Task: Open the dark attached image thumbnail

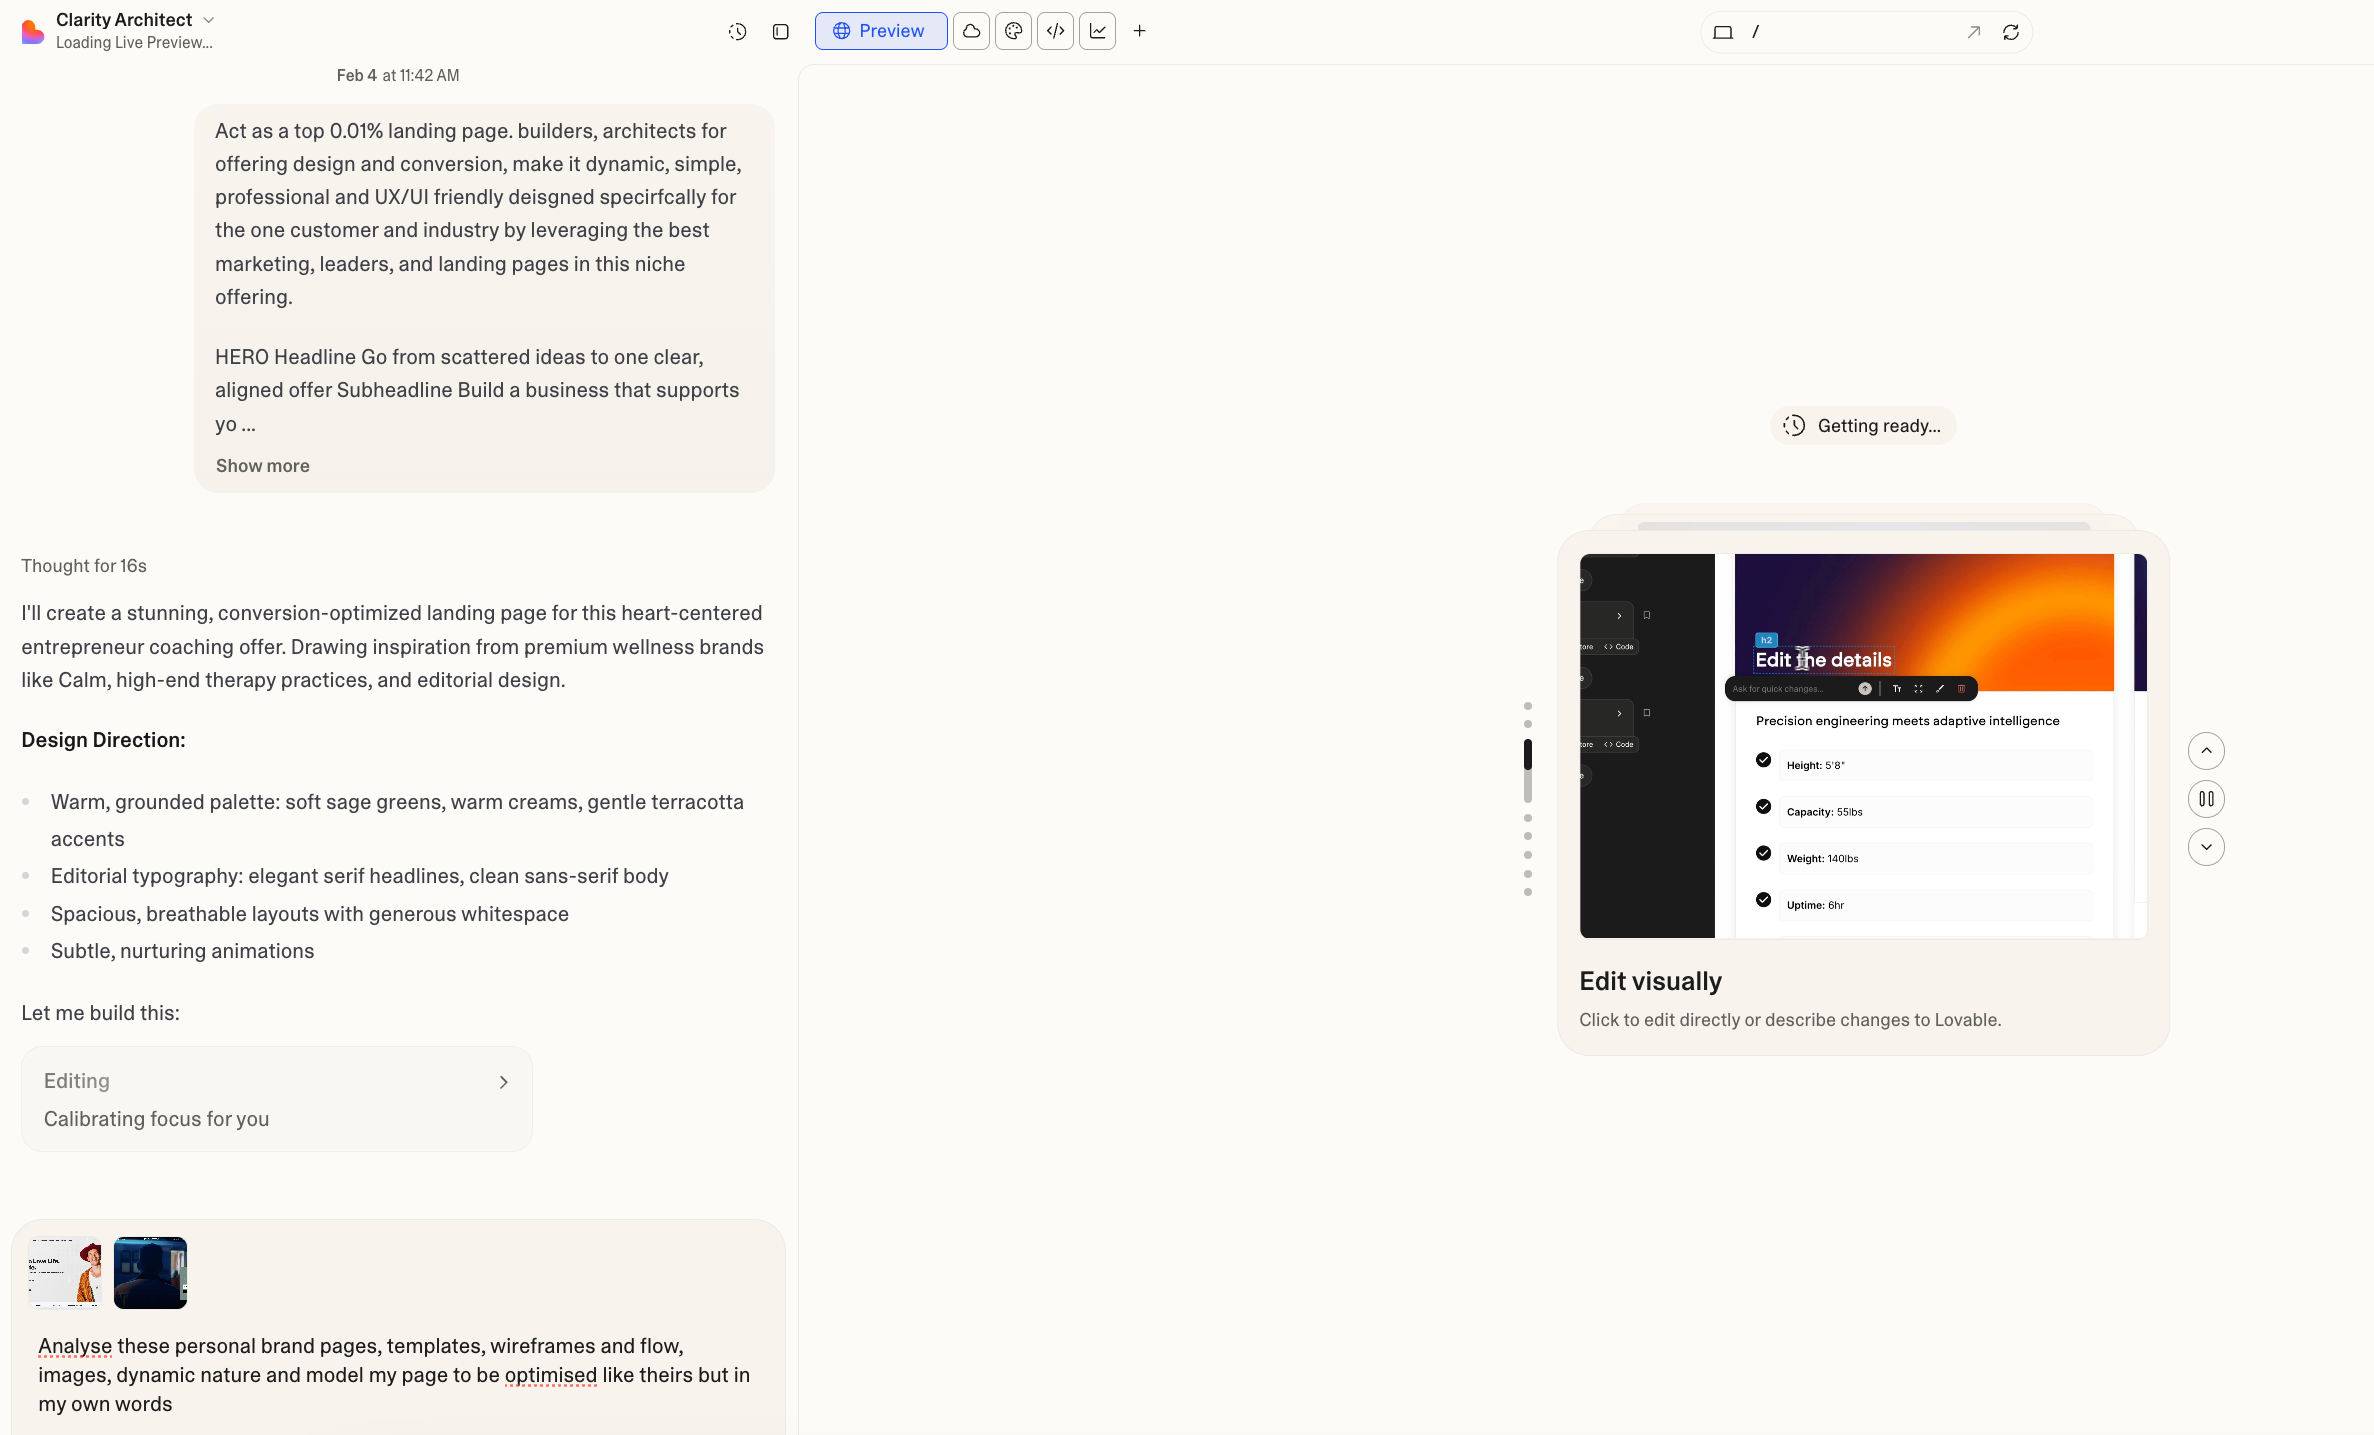Action: point(150,1272)
